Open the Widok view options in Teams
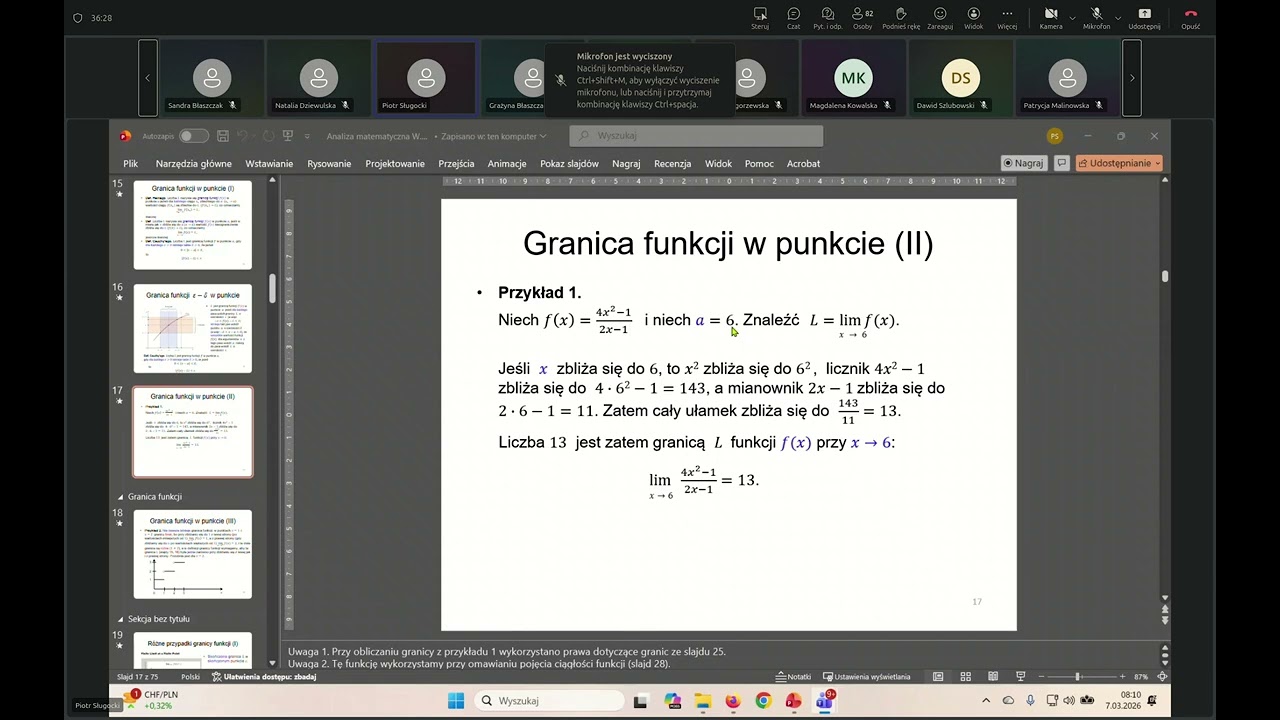Screen dimensions: 1280x720 [973, 18]
